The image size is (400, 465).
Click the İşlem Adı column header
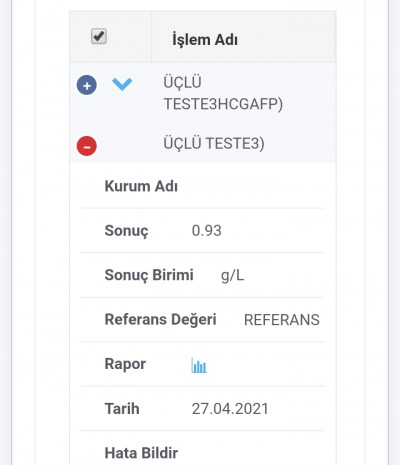pyautogui.click(x=205, y=40)
